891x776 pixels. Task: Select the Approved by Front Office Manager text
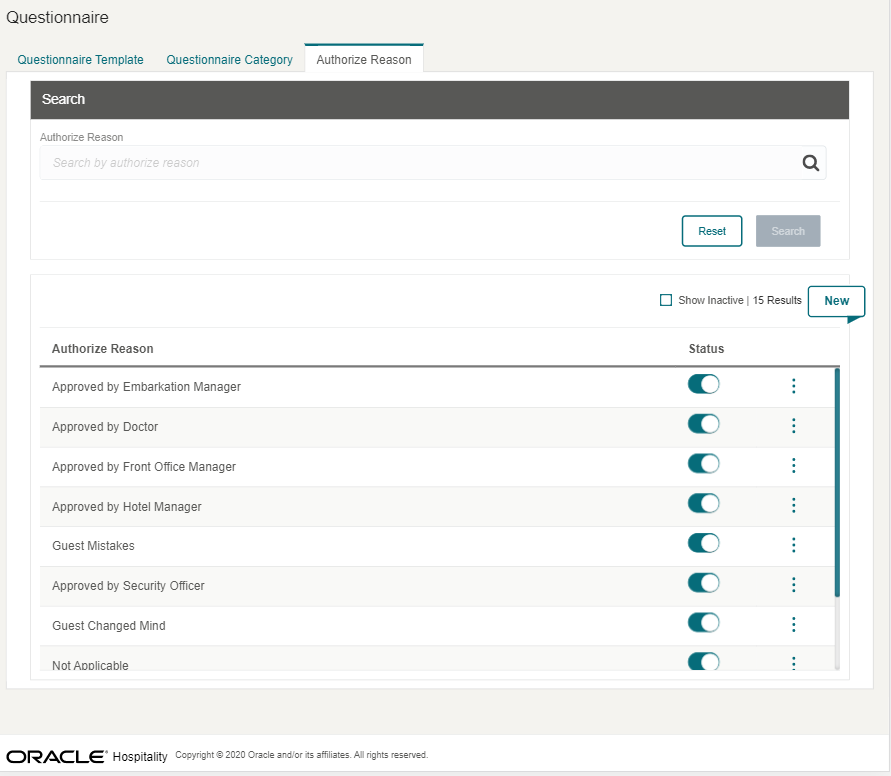pos(144,466)
